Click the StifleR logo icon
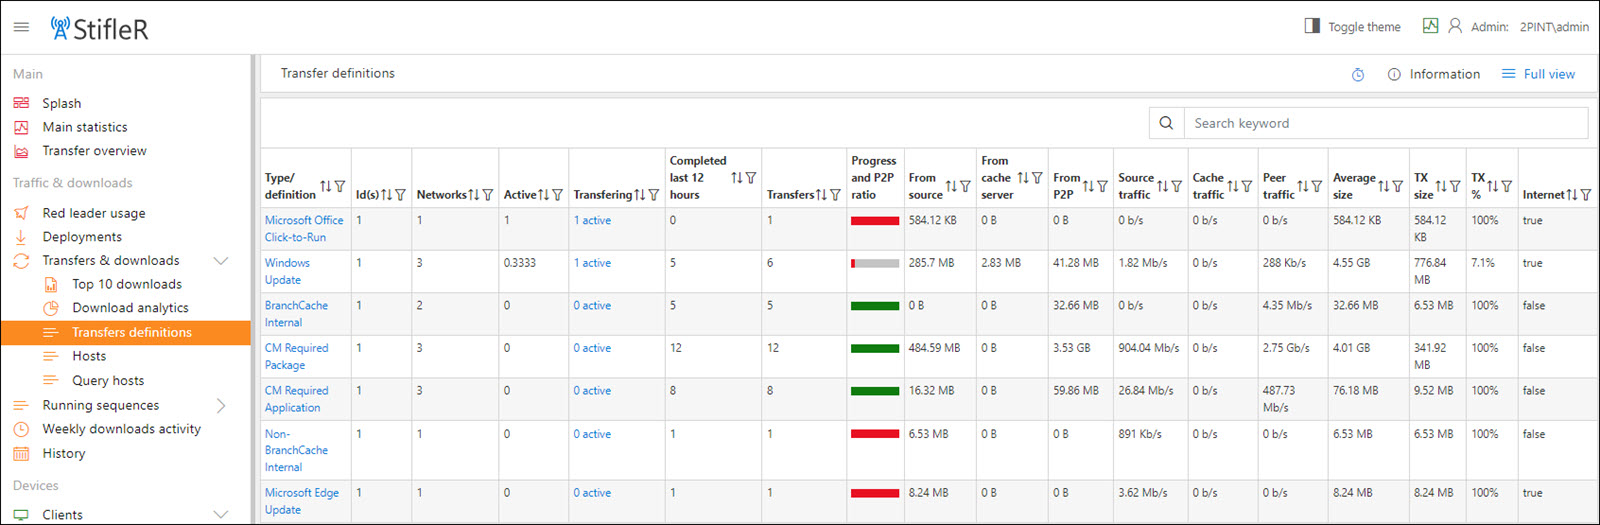 click(61, 27)
